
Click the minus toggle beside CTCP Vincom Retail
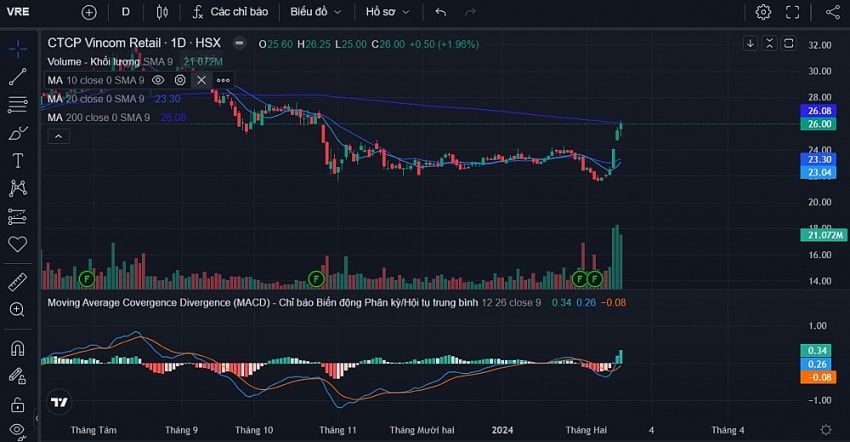tap(239, 43)
